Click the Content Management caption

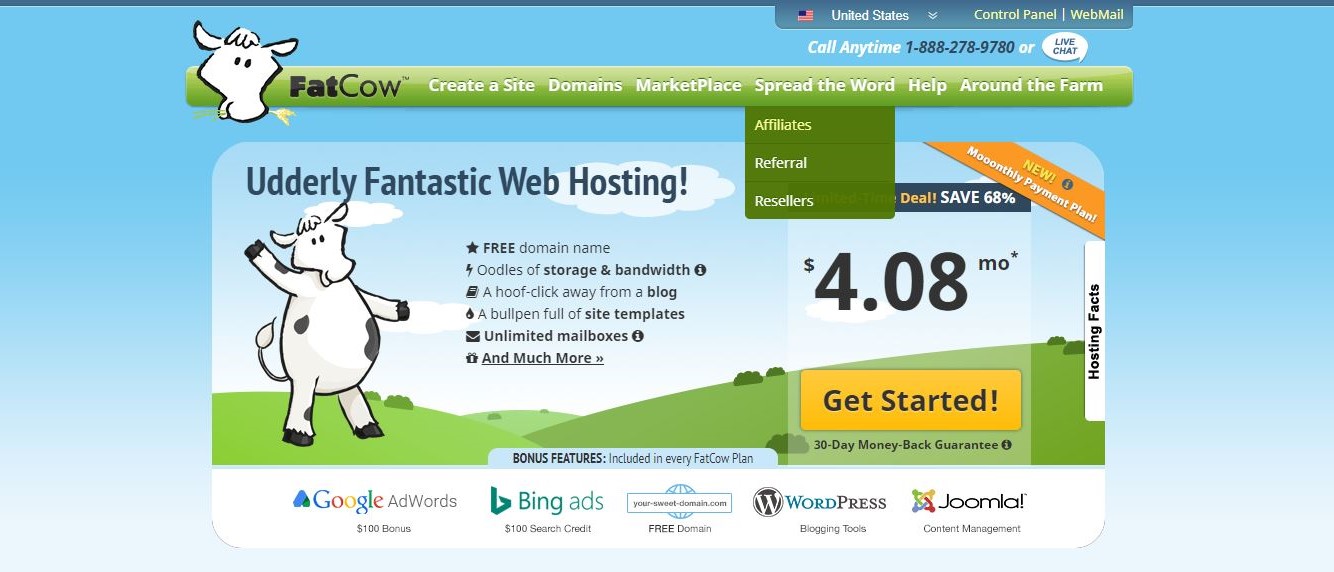coord(972,528)
